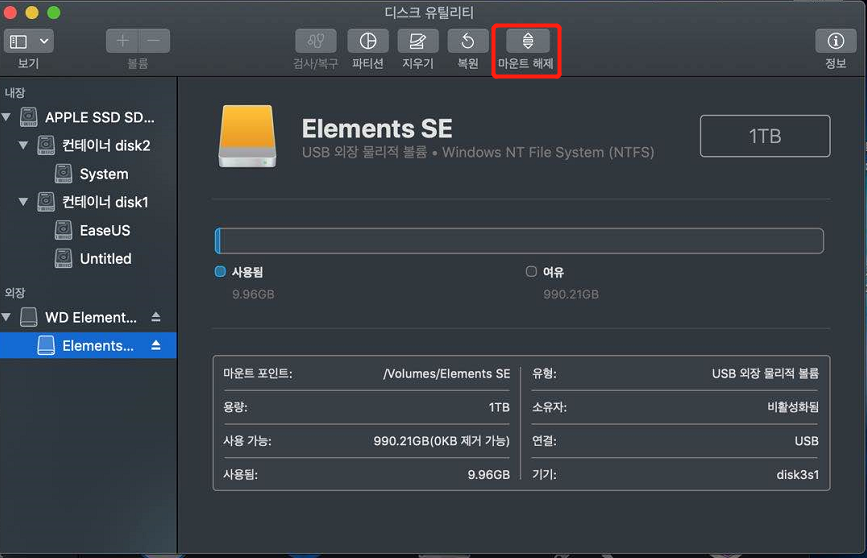Click the large orange Elements SE drive icon
This screenshot has width=867, height=558.
click(x=247, y=136)
